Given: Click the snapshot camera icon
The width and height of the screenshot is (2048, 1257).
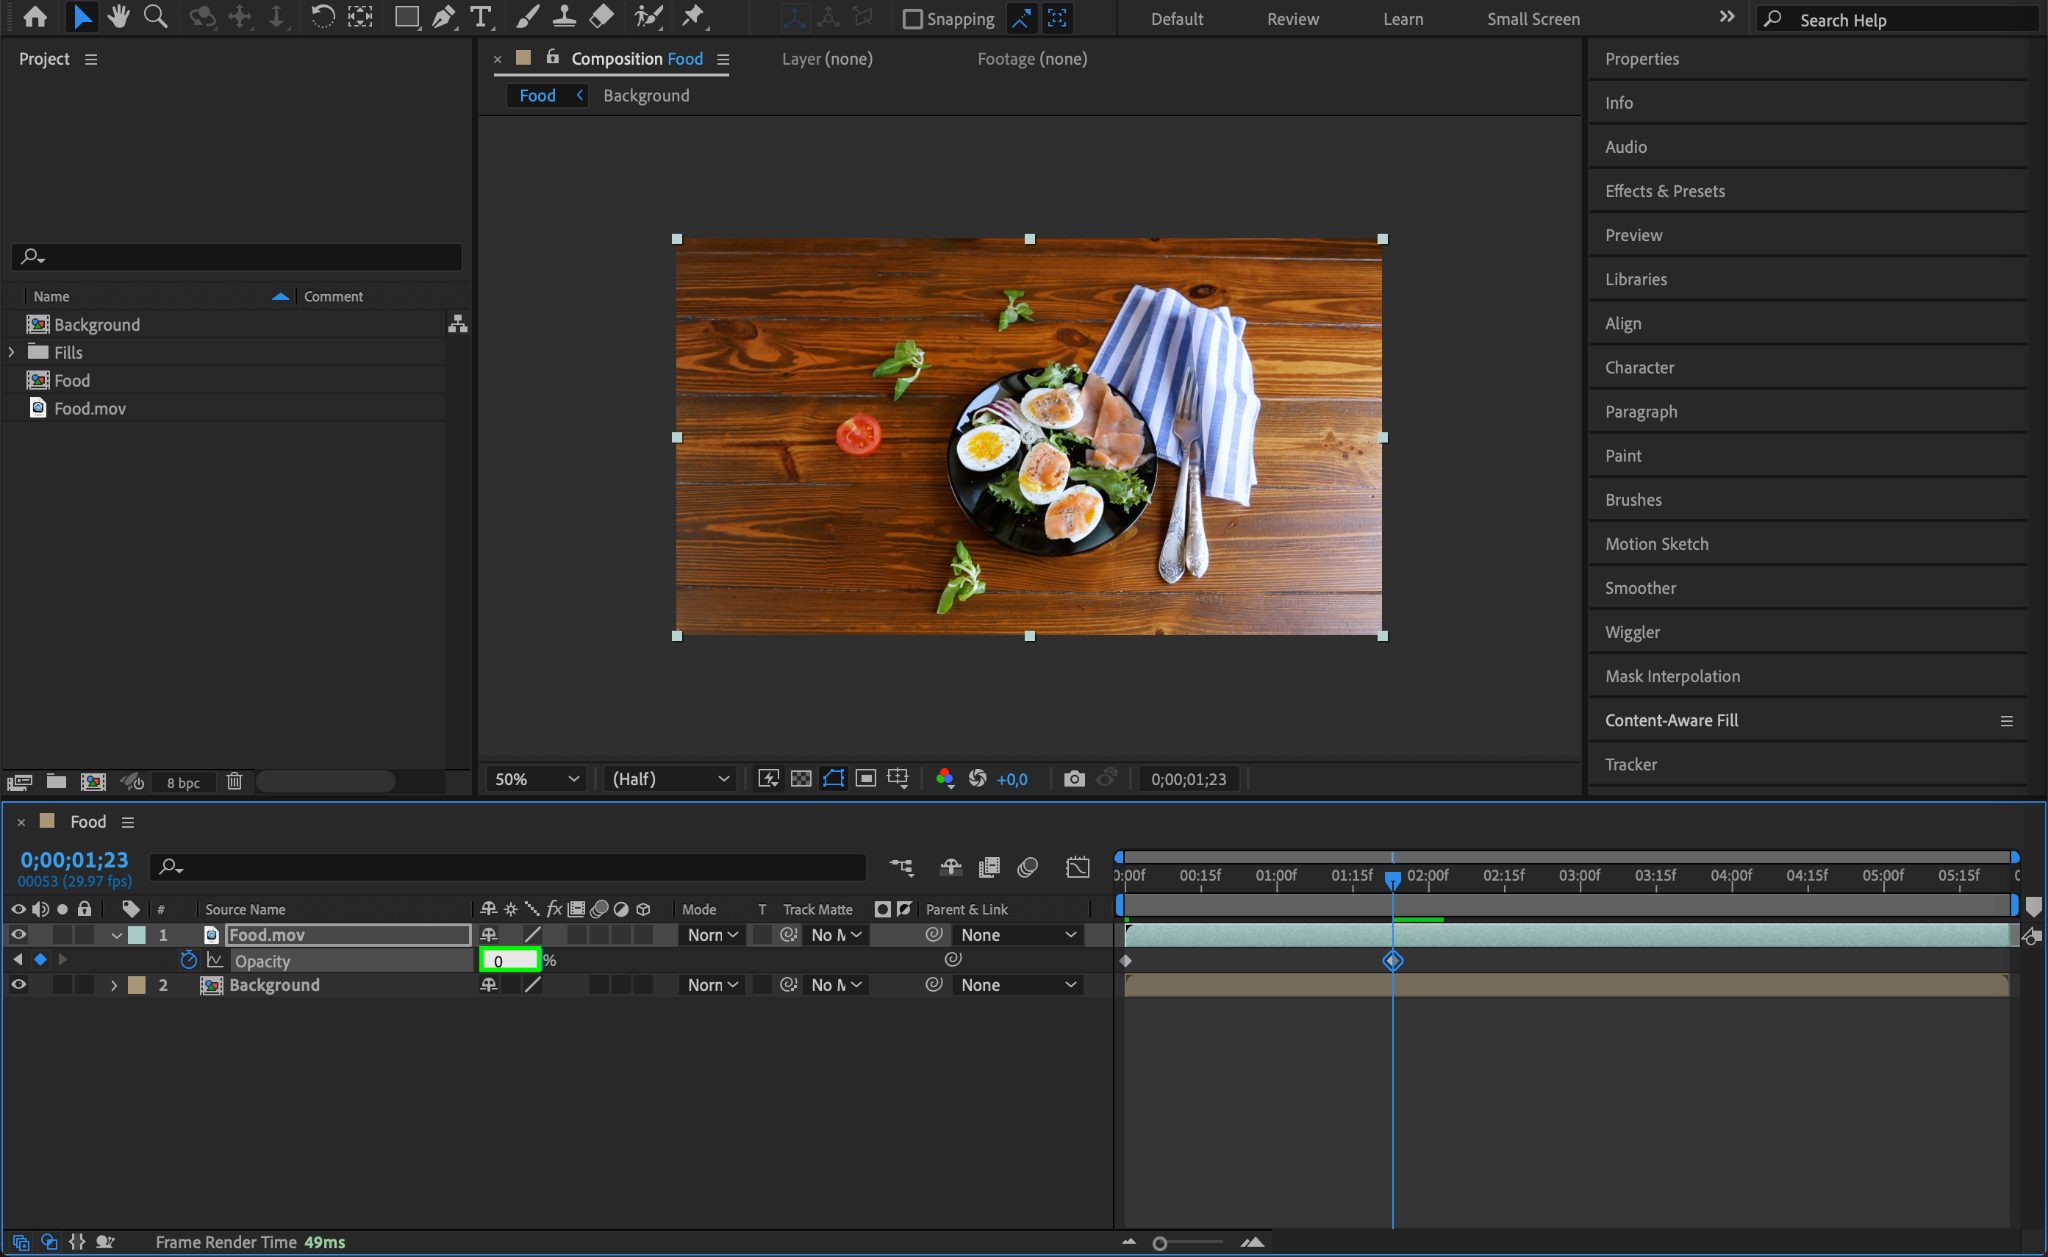Looking at the screenshot, I should point(1074,779).
